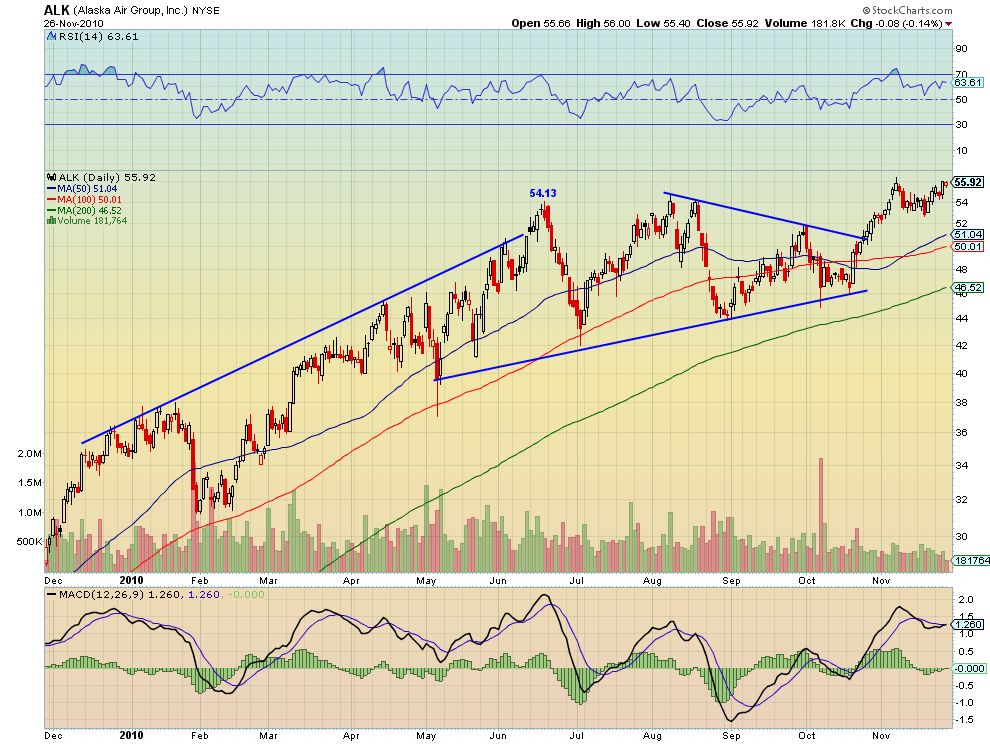This screenshot has width=990, height=744.
Task: Click the candlestick icon beside ALK (Daily)
Action: click(x=52, y=177)
